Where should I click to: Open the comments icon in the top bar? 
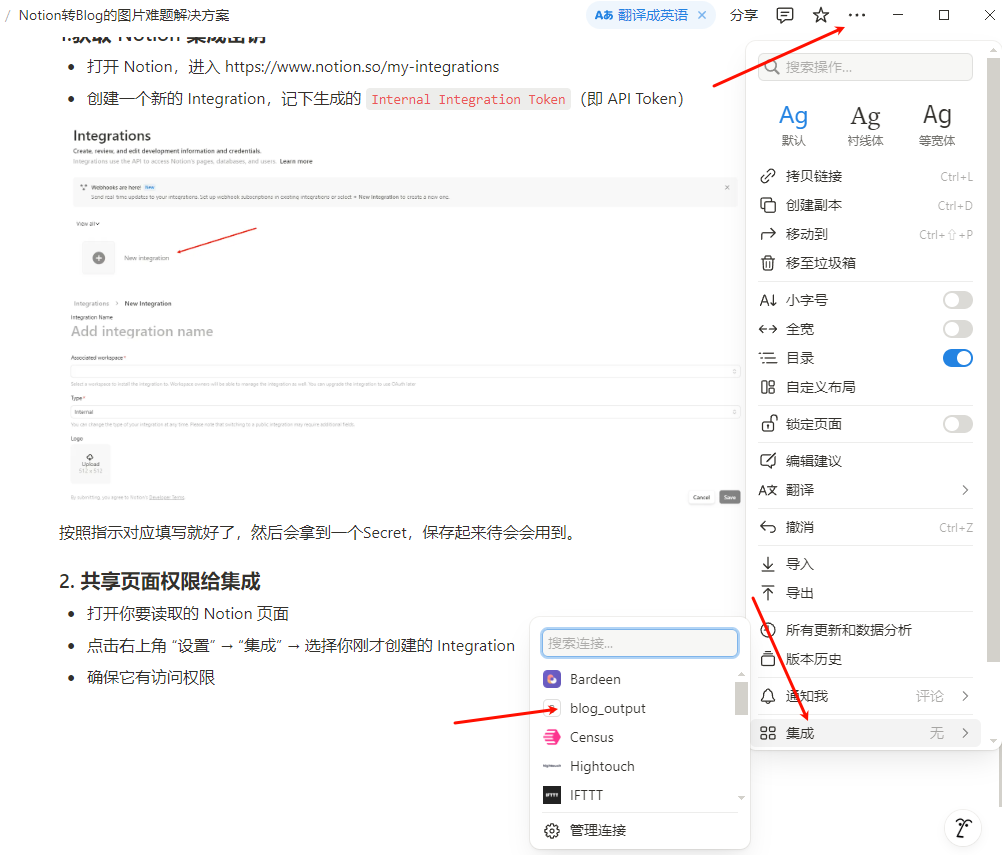pos(784,15)
